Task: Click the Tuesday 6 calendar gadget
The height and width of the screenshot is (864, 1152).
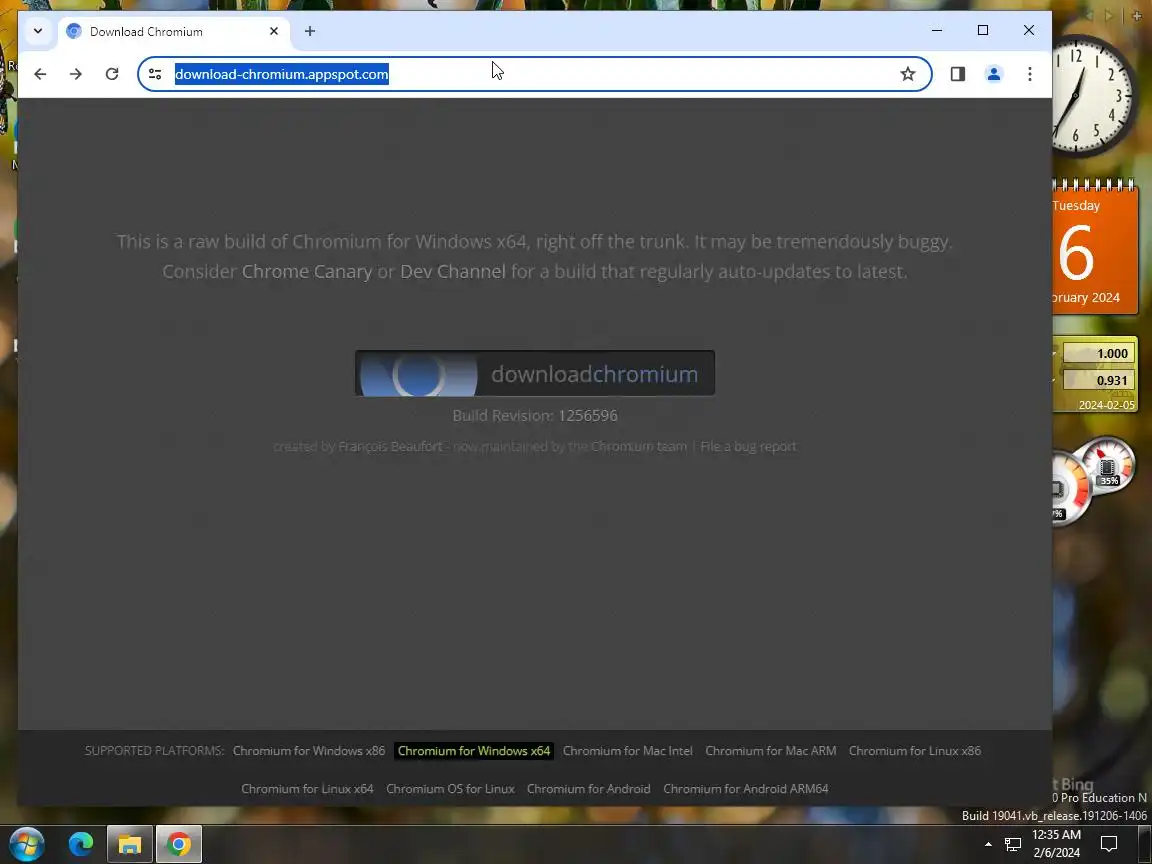Action: click(1095, 248)
